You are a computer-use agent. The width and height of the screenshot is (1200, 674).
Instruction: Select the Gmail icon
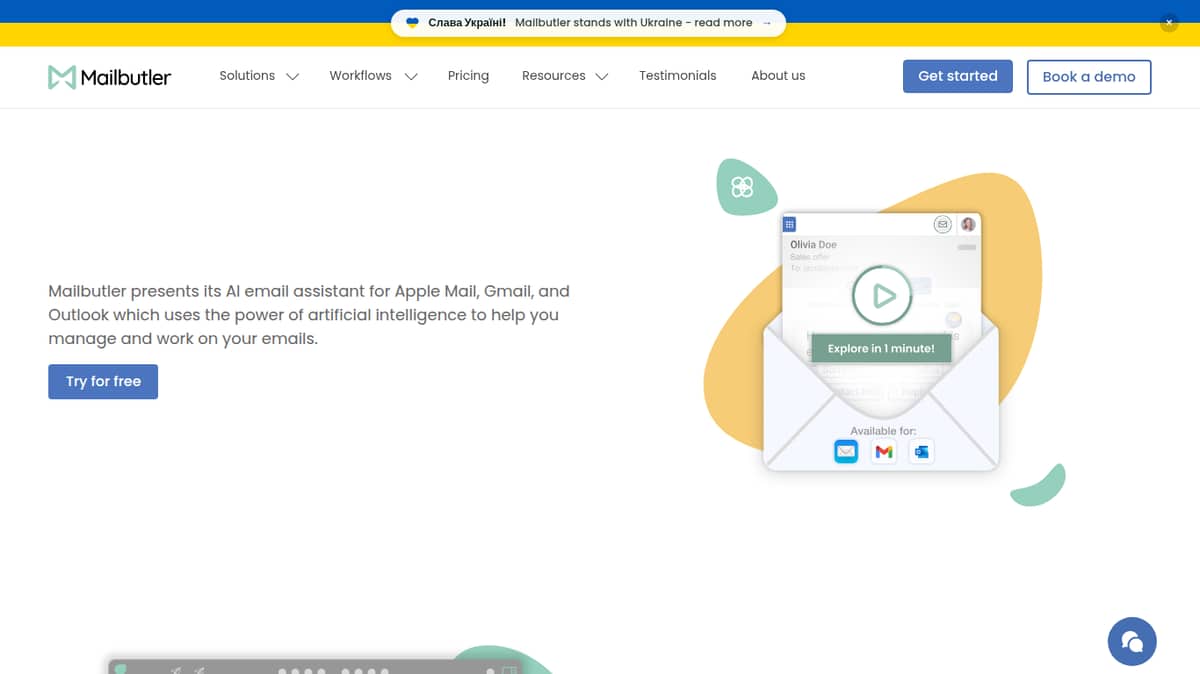(883, 452)
